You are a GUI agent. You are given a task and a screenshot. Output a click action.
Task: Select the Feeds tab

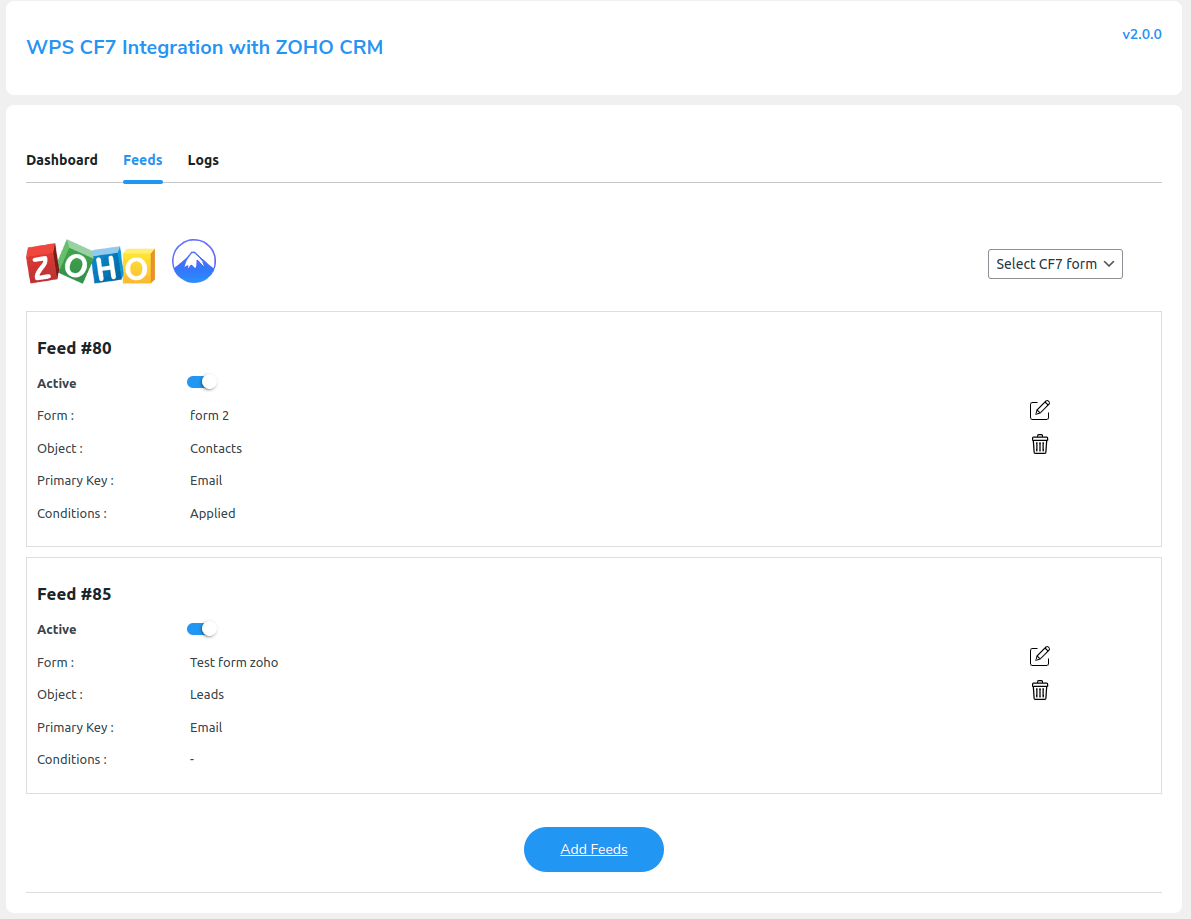tap(142, 160)
